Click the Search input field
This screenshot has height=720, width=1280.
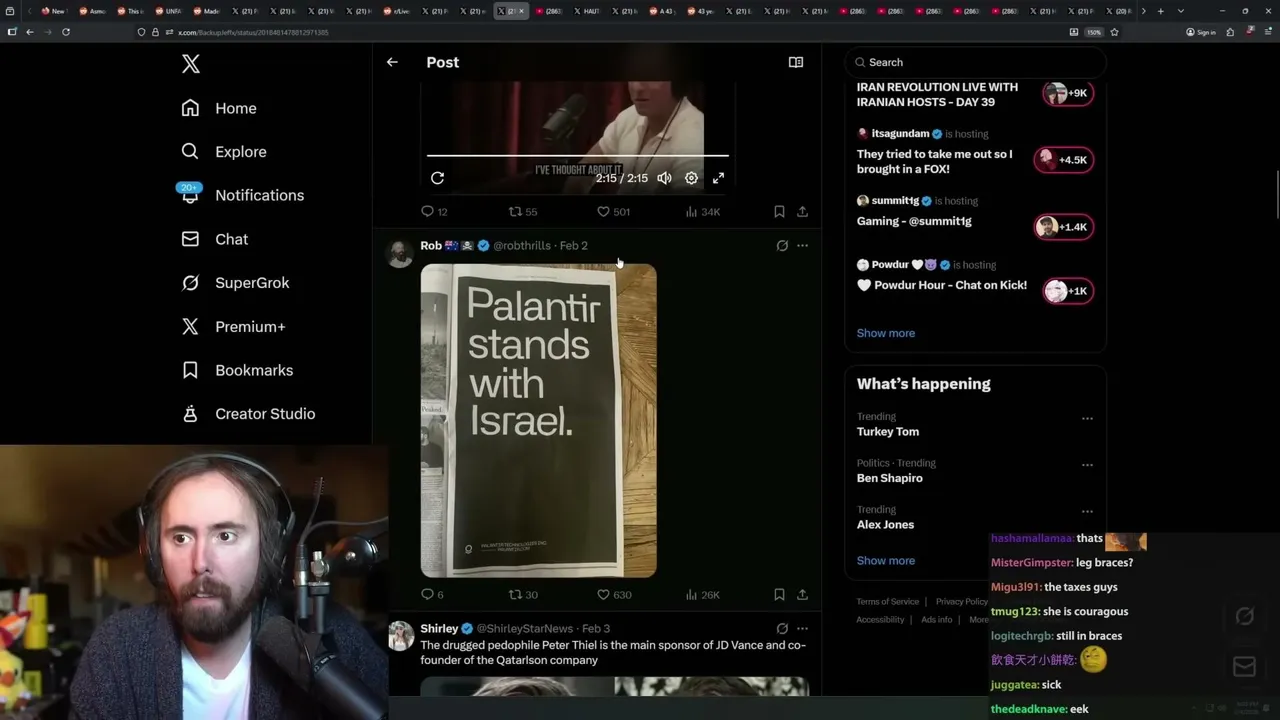click(x=975, y=62)
